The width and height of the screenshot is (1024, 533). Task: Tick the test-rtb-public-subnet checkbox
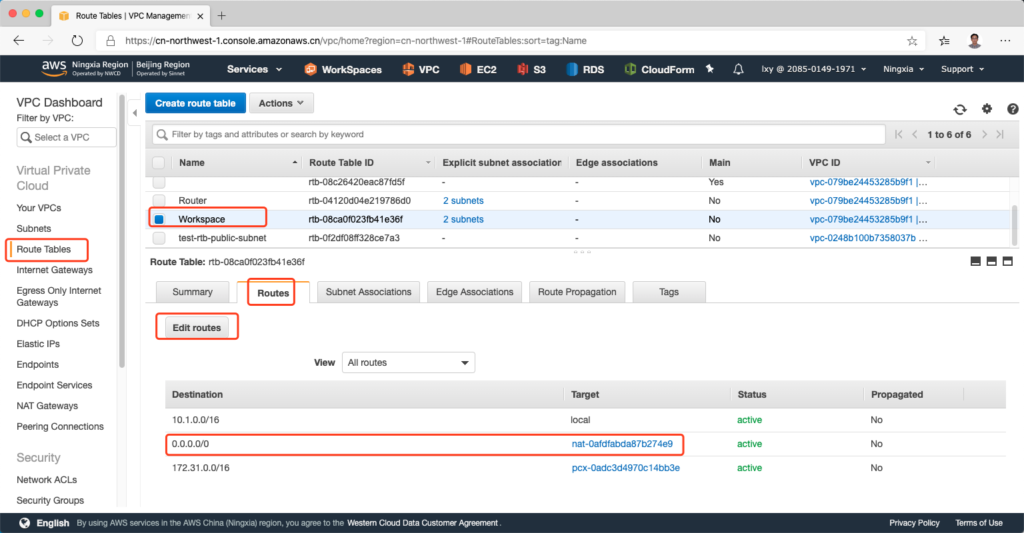(x=159, y=238)
